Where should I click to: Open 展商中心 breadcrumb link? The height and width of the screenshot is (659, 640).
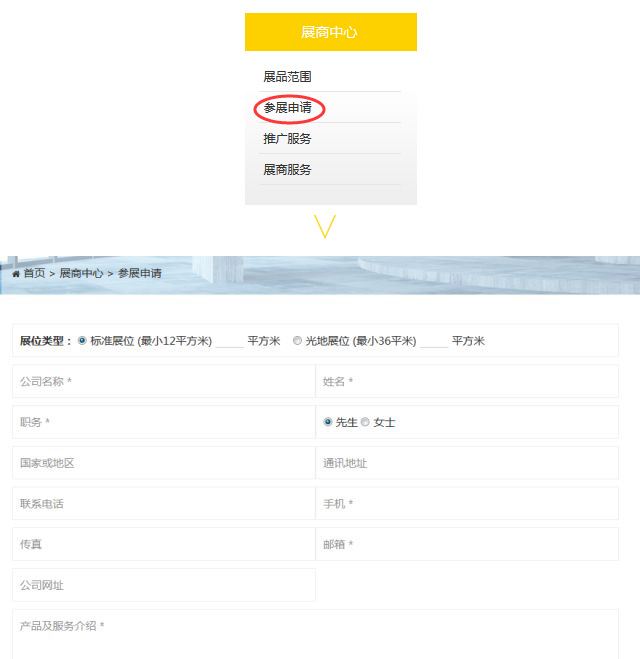pyautogui.click(x=81, y=273)
